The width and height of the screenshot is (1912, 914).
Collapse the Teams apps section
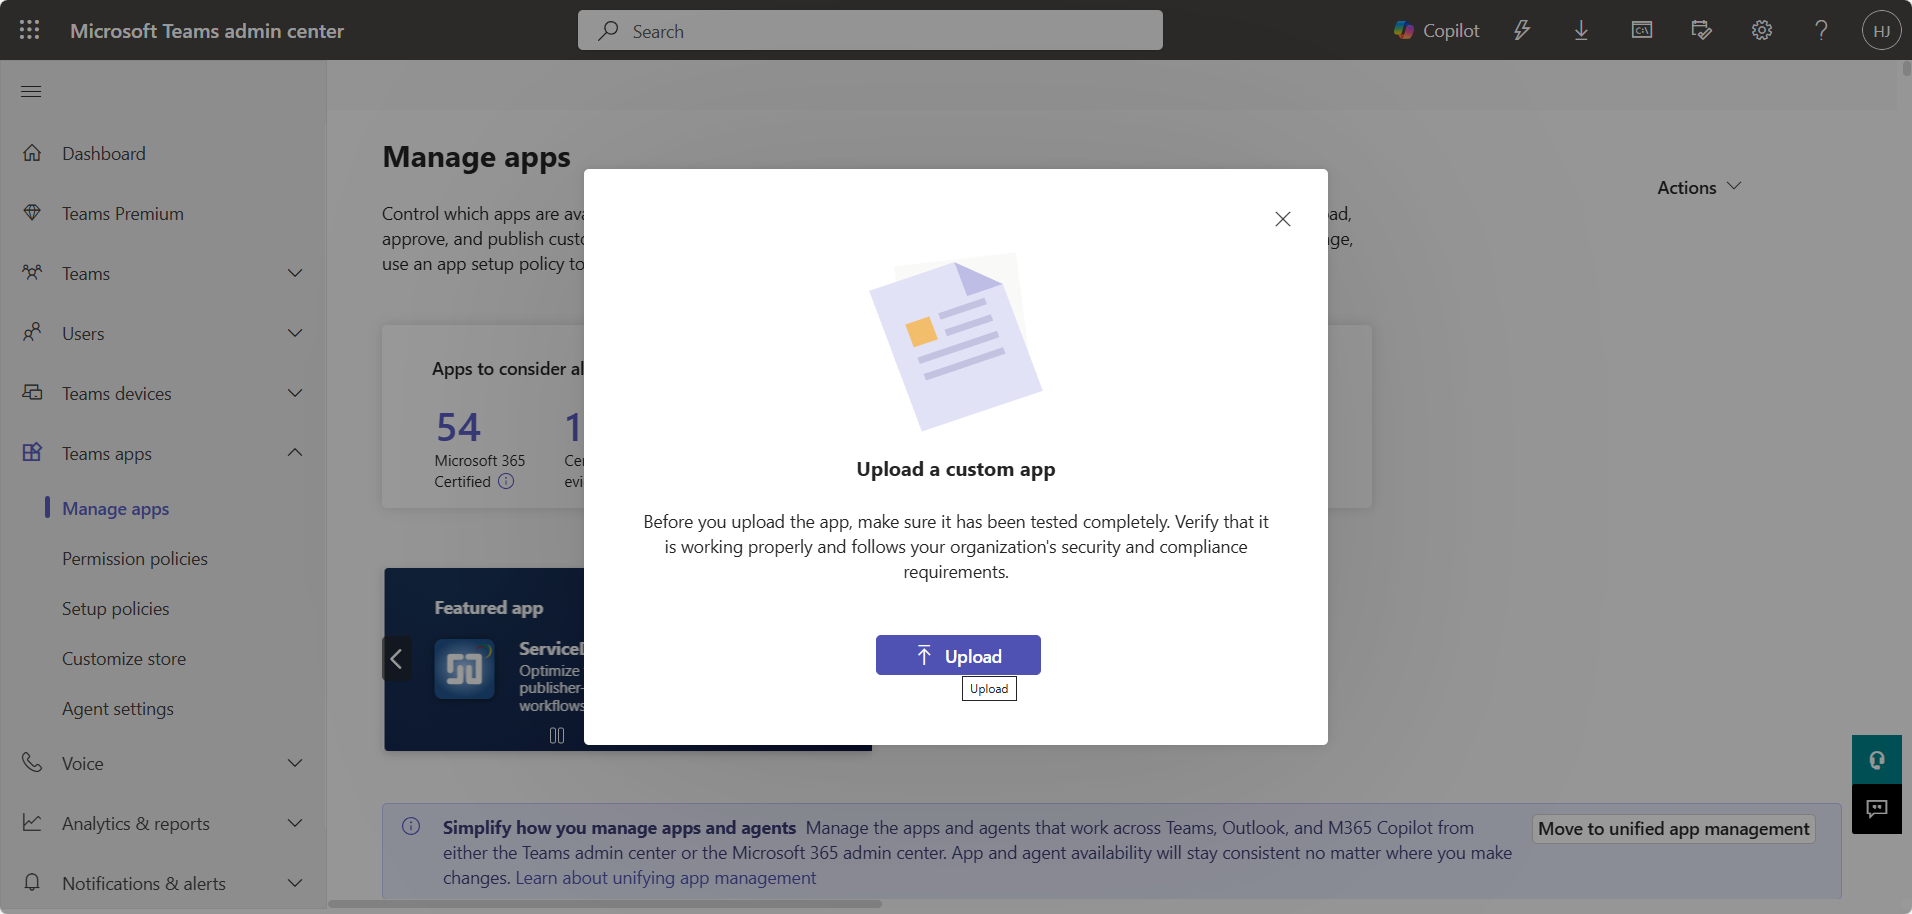coord(295,453)
